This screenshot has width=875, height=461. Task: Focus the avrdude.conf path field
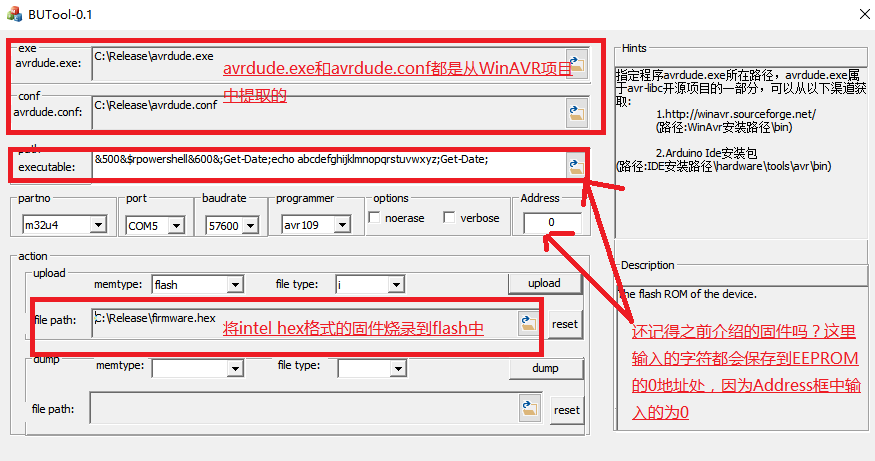point(329,113)
